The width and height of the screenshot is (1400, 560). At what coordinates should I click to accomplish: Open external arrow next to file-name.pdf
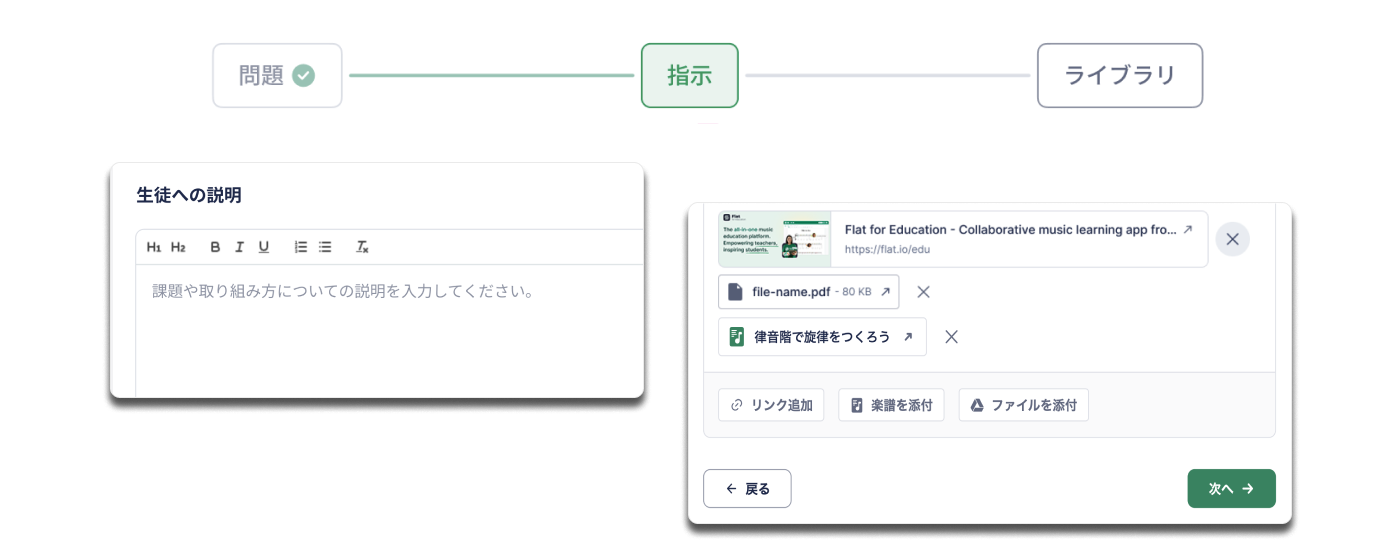(885, 292)
